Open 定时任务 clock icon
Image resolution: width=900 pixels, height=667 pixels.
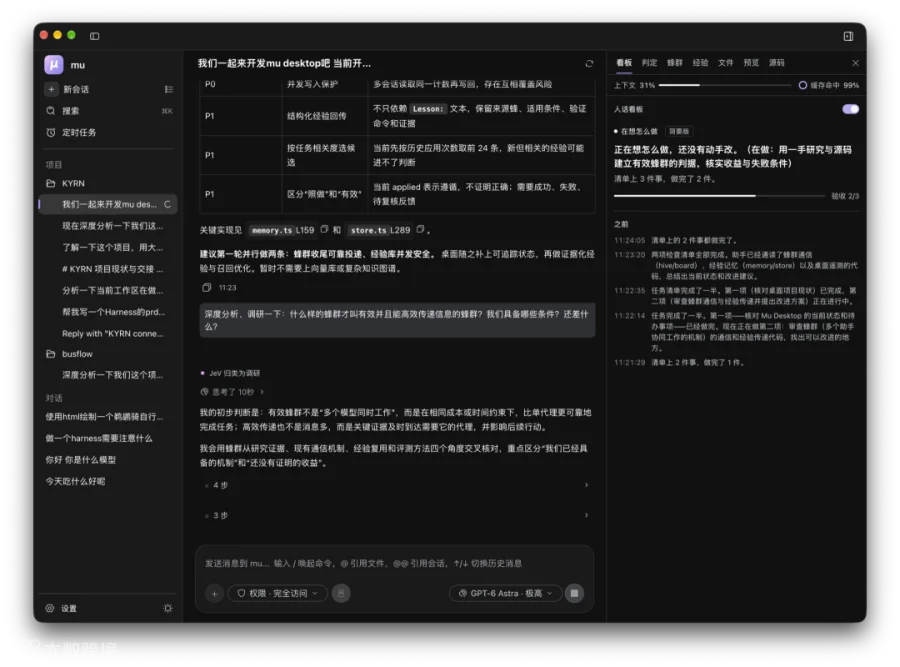[x=51, y=132]
